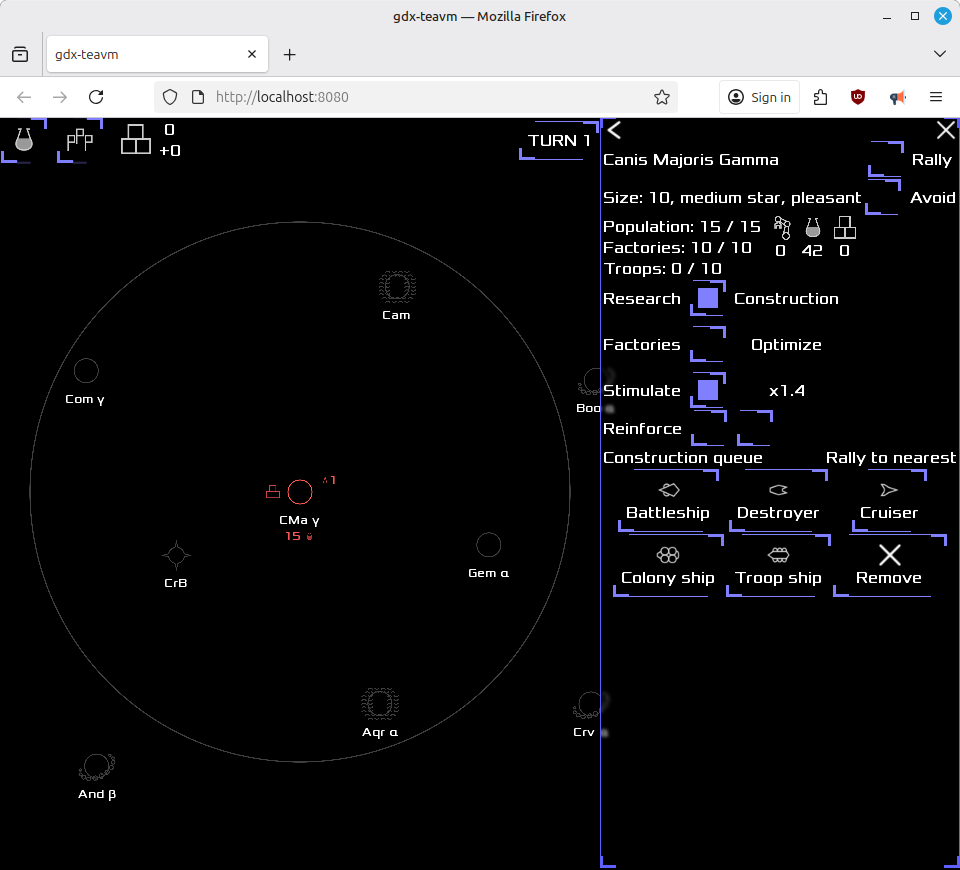960x870 pixels.
Task: Click the flask allocation icon showing 42
Action: point(812,228)
